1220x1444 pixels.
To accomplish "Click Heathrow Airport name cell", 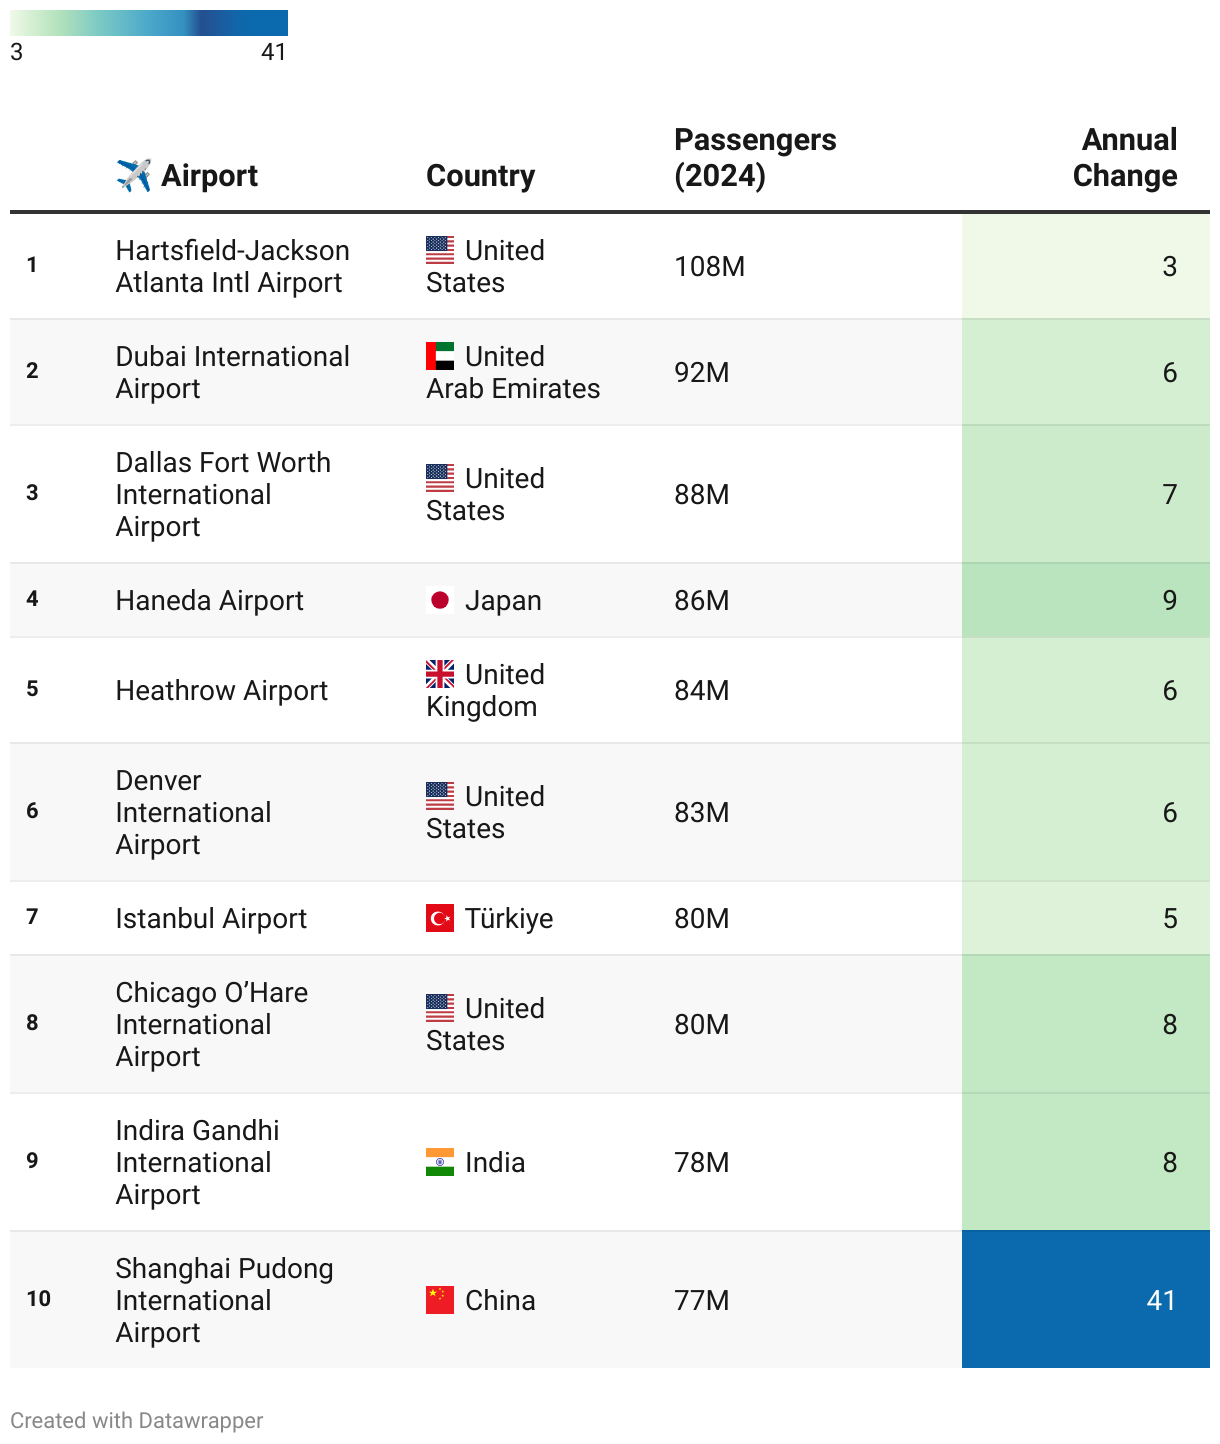I will tap(221, 690).
